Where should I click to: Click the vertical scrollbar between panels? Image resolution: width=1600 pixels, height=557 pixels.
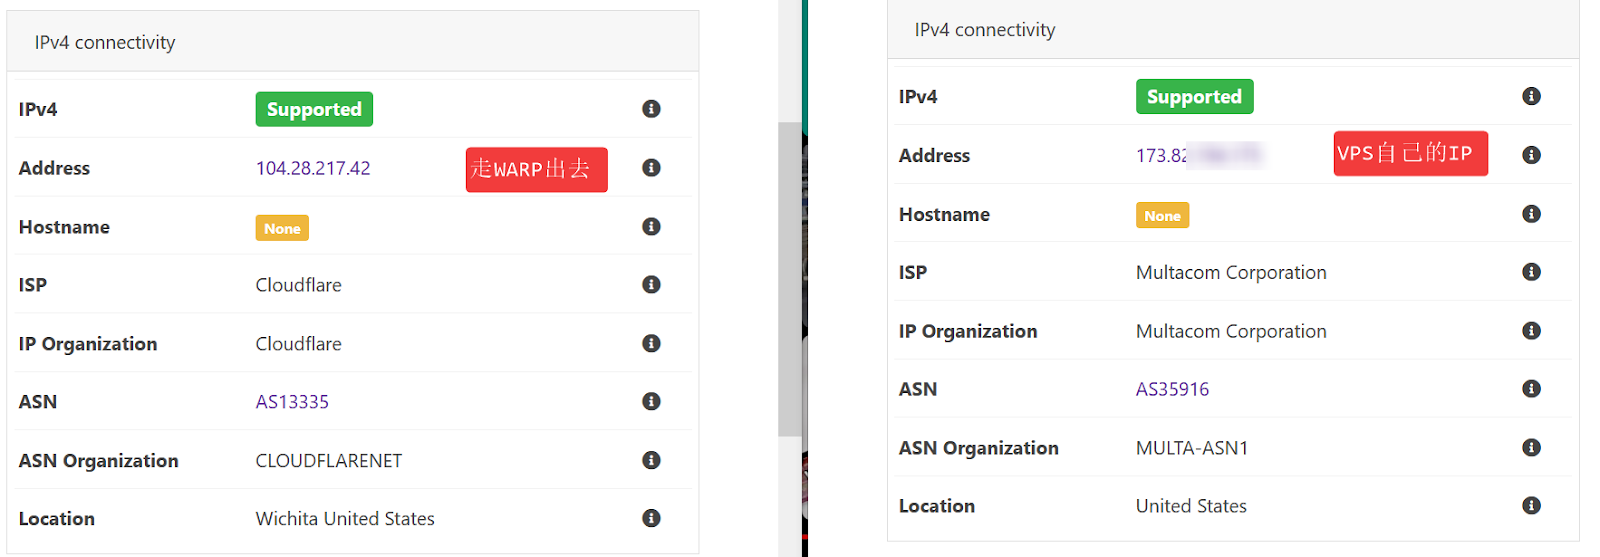pyautogui.click(x=790, y=280)
